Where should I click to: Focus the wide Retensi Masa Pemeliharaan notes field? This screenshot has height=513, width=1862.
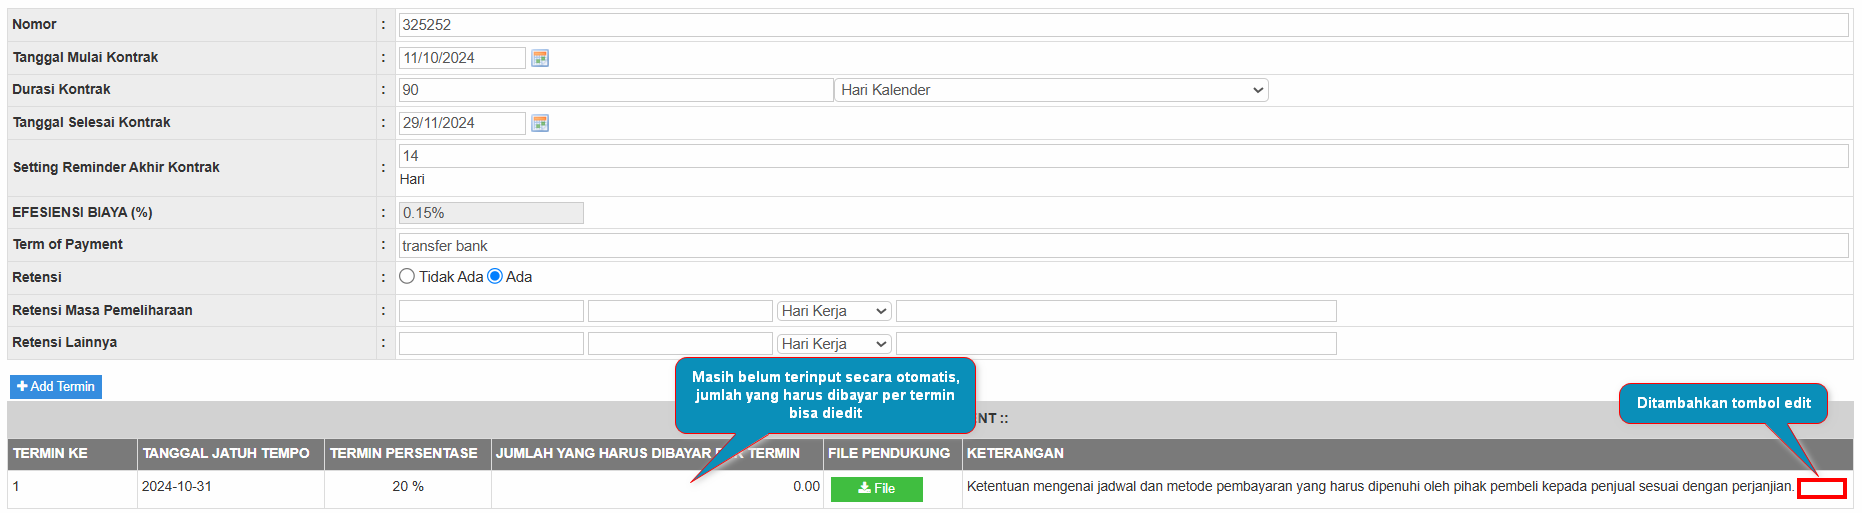[x=1116, y=311]
